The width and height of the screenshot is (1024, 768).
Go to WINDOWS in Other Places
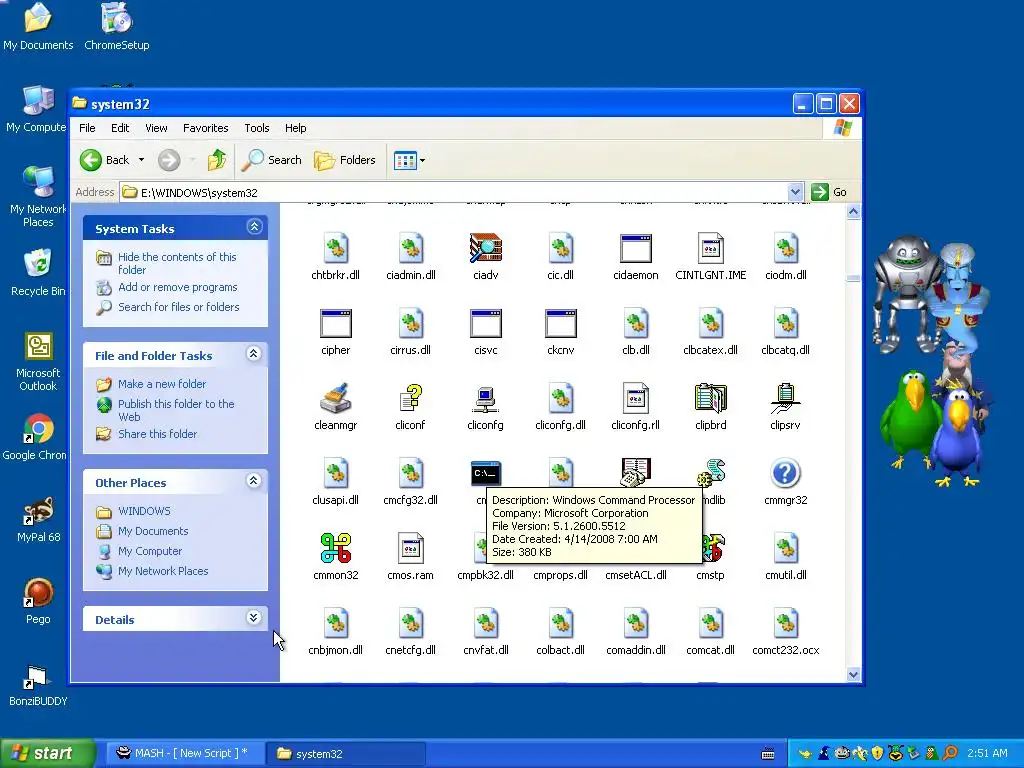coord(144,511)
